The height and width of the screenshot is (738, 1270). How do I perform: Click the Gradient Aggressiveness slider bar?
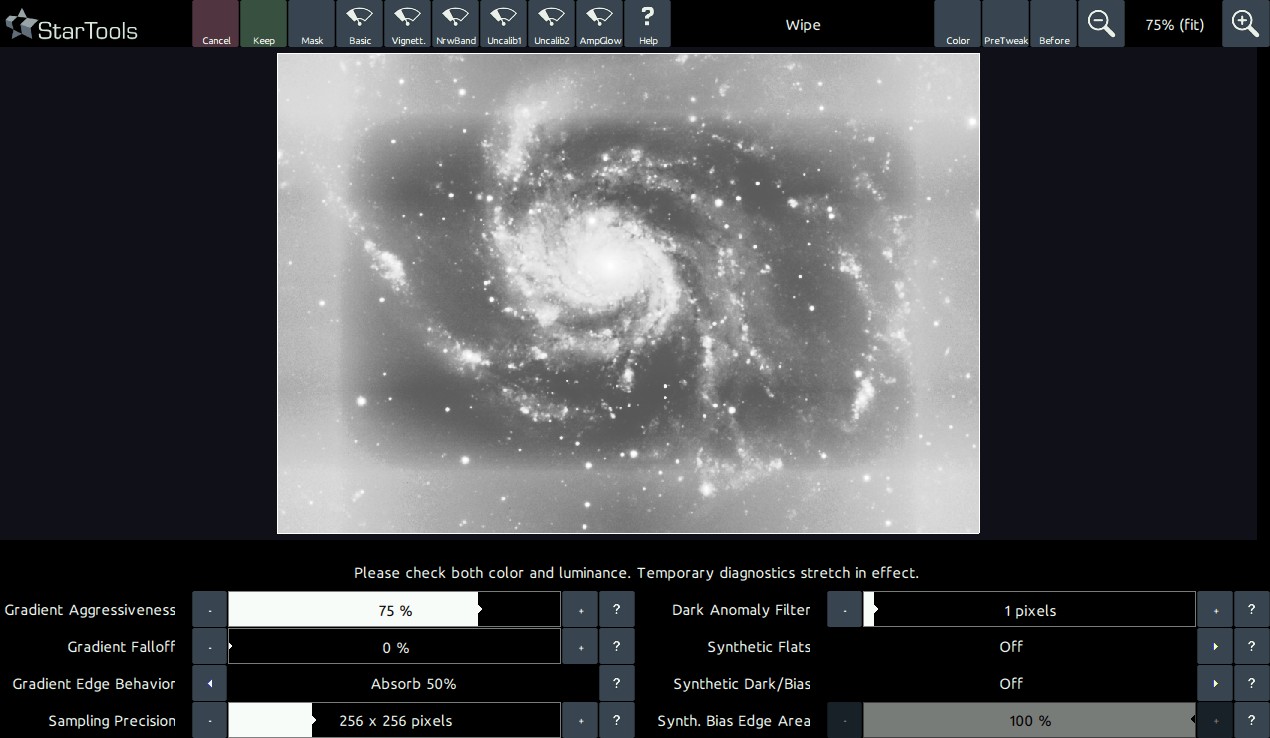[x=394, y=610]
